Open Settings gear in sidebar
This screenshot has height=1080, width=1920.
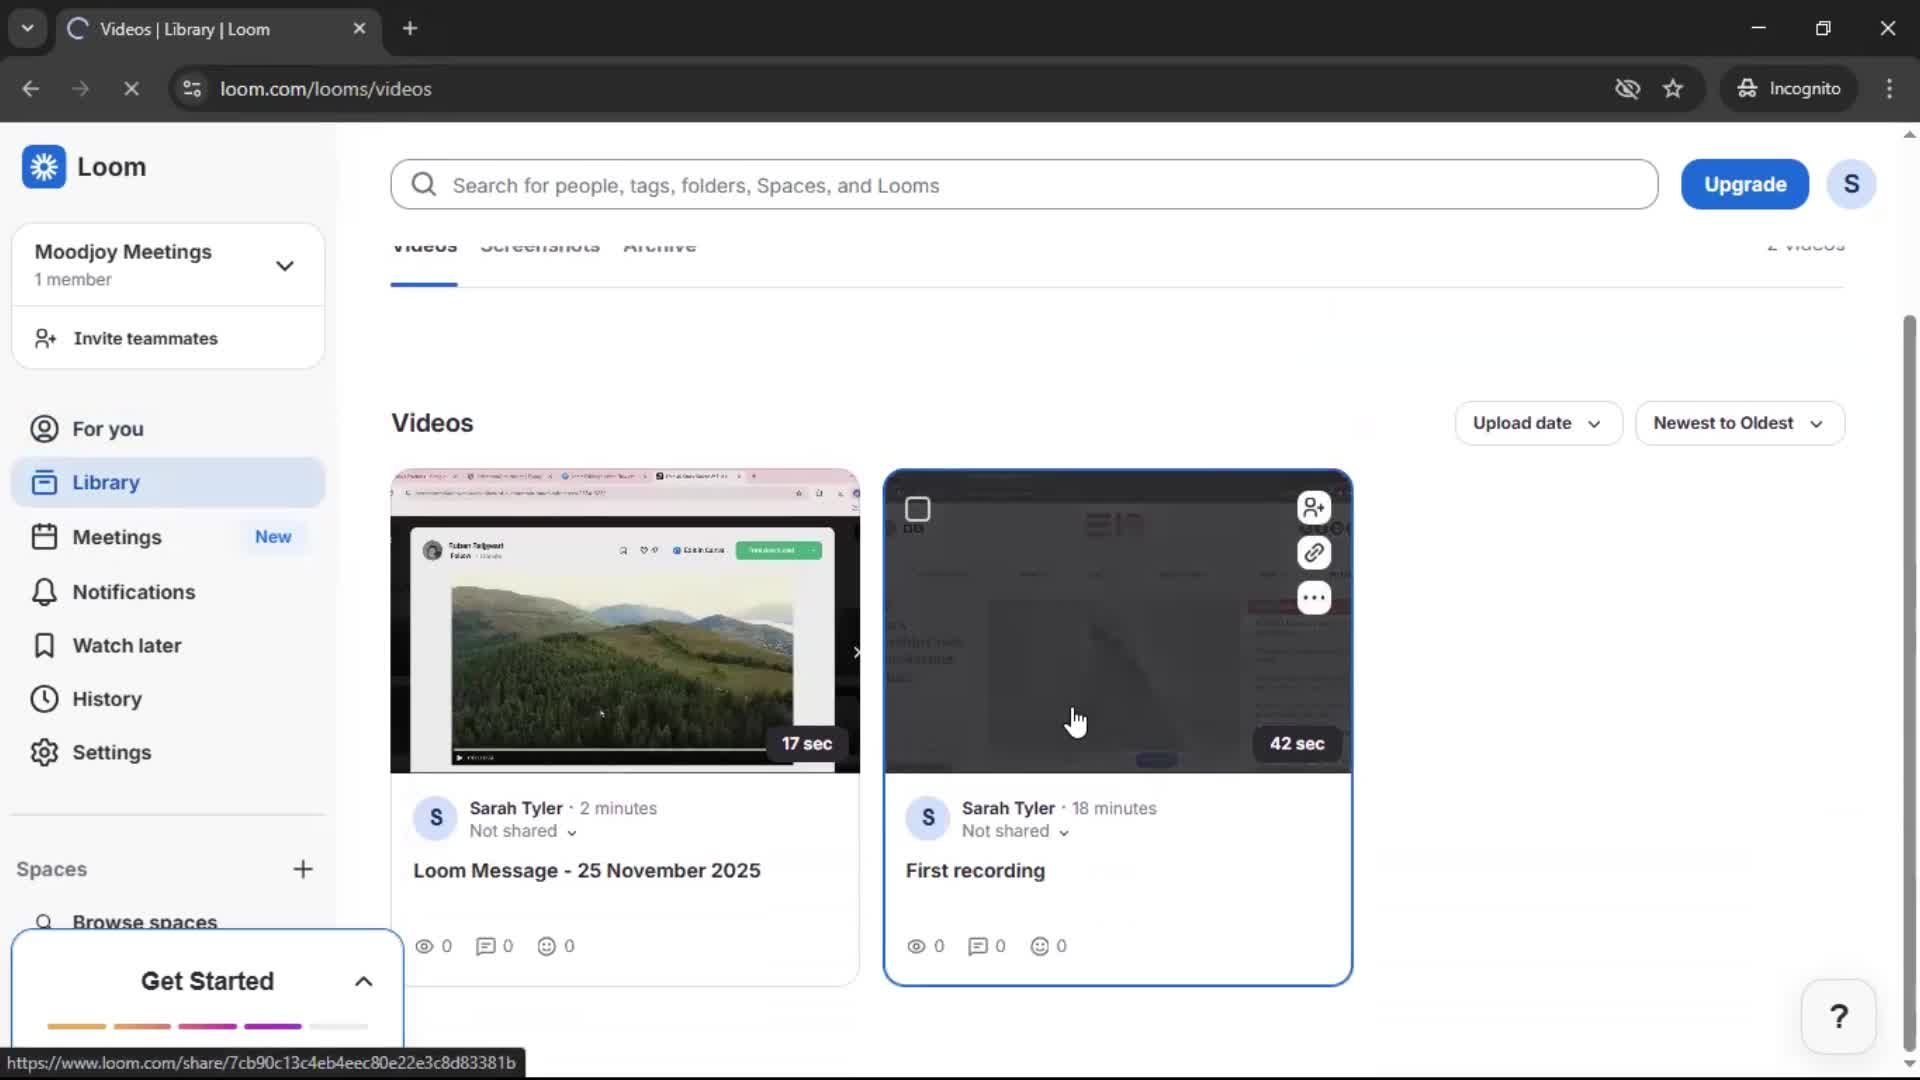coord(111,753)
